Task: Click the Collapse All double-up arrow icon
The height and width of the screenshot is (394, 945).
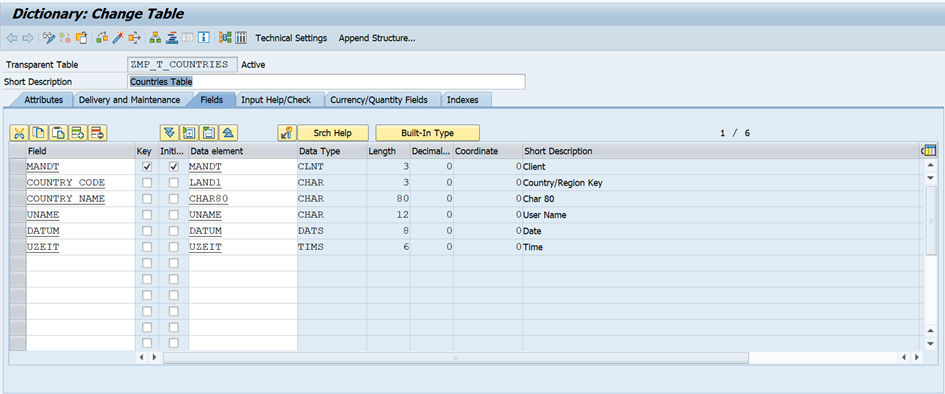Action: (x=228, y=133)
